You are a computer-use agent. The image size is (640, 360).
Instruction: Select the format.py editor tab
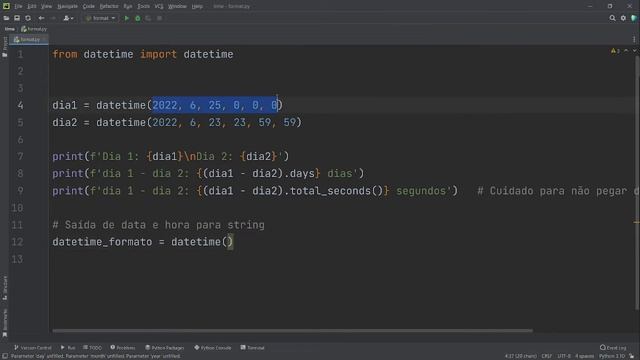(29, 40)
